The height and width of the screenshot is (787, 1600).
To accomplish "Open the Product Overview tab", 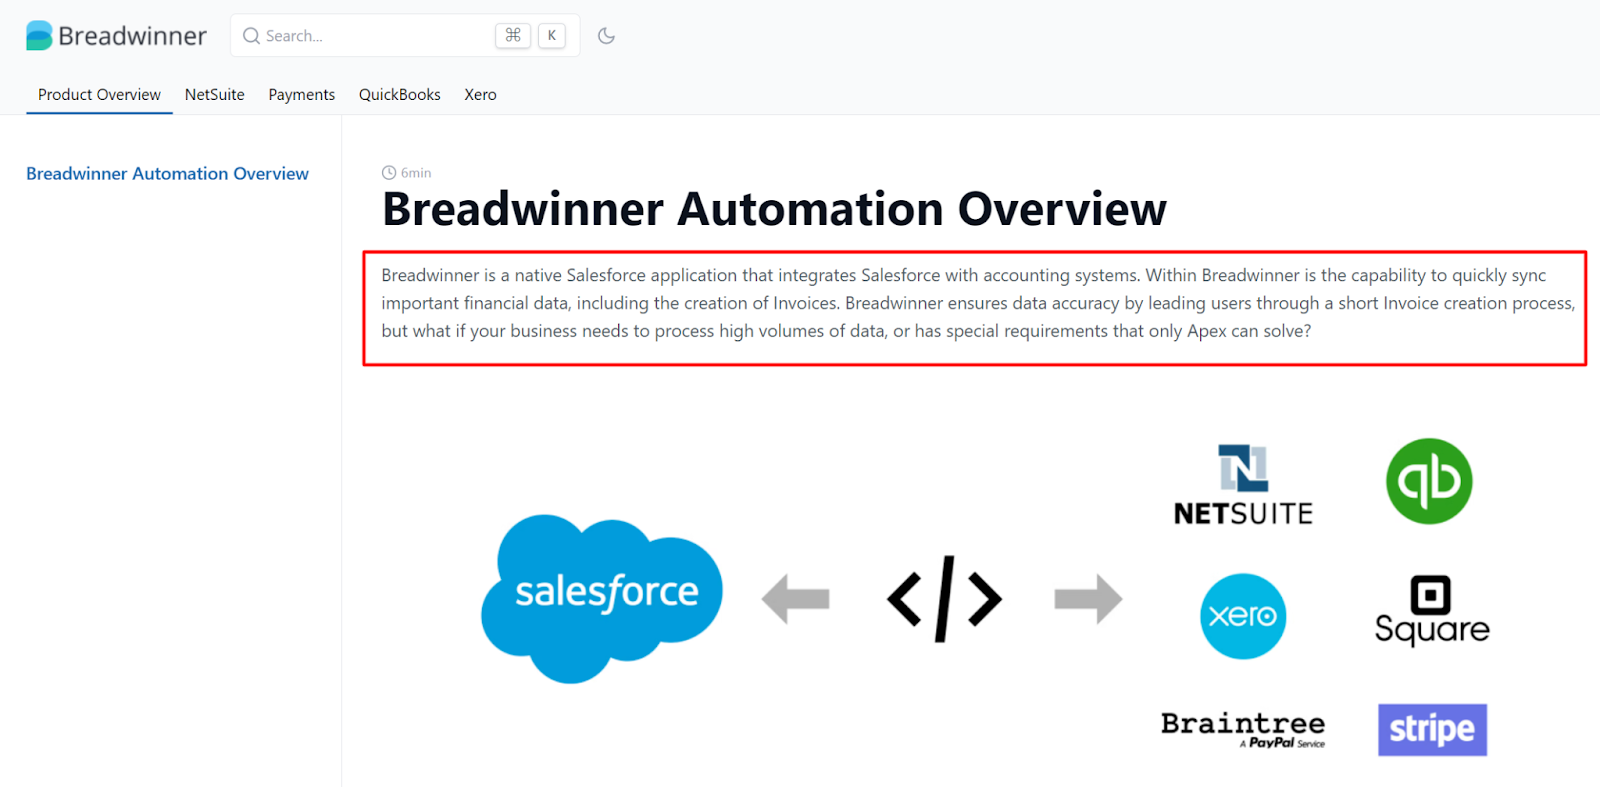I will click(99, 95).
